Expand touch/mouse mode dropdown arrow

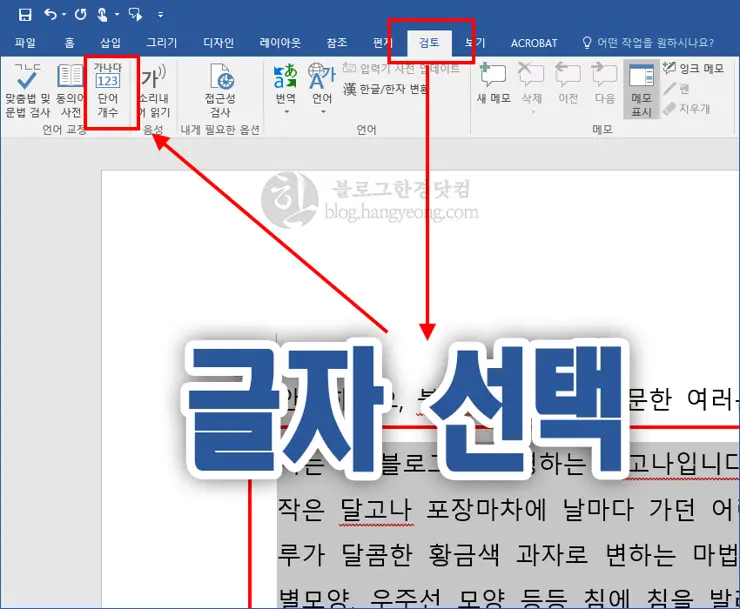tap(117, 15)
